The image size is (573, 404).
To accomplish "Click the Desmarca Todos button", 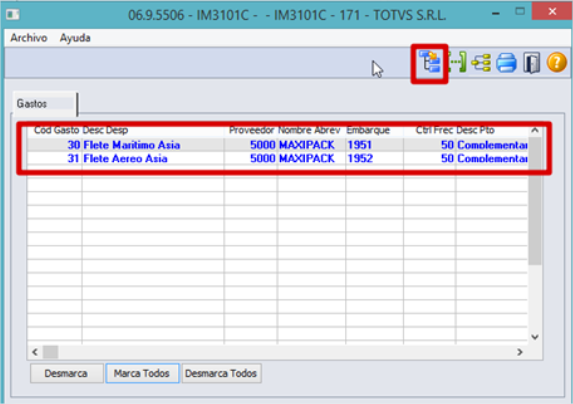I will click(x=221, y=373).
